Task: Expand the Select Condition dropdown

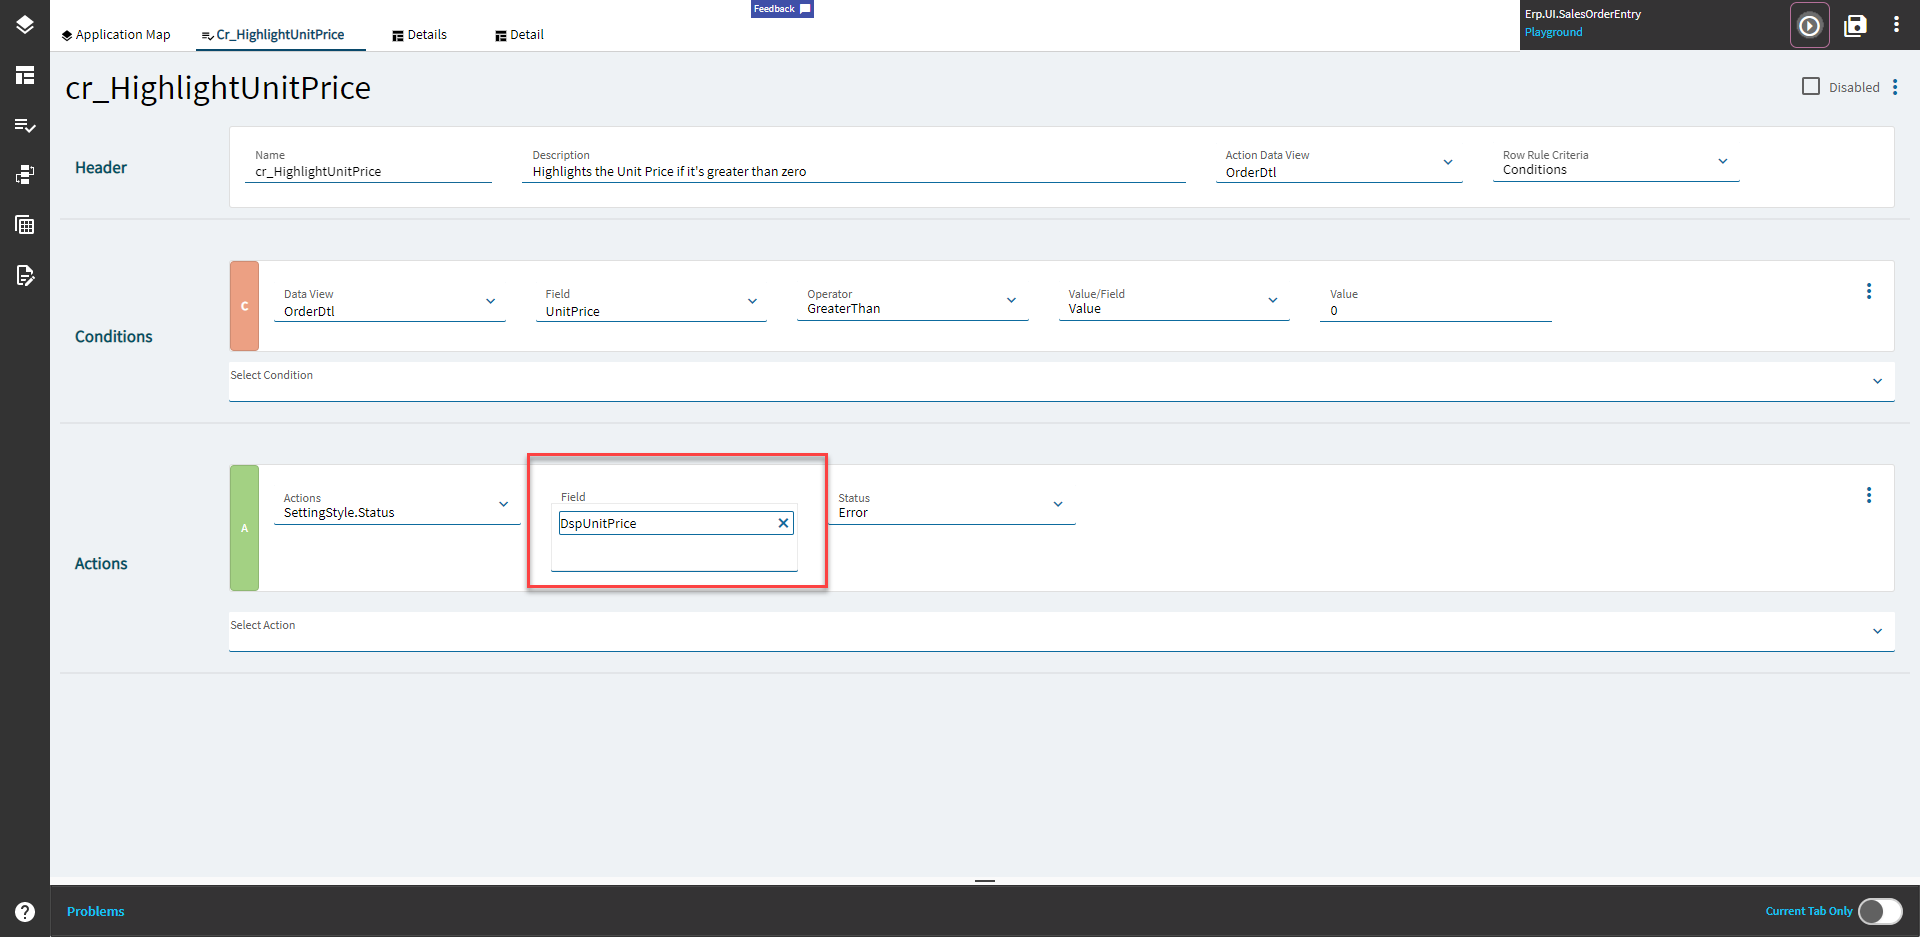Action: [x=1877, y=380]
